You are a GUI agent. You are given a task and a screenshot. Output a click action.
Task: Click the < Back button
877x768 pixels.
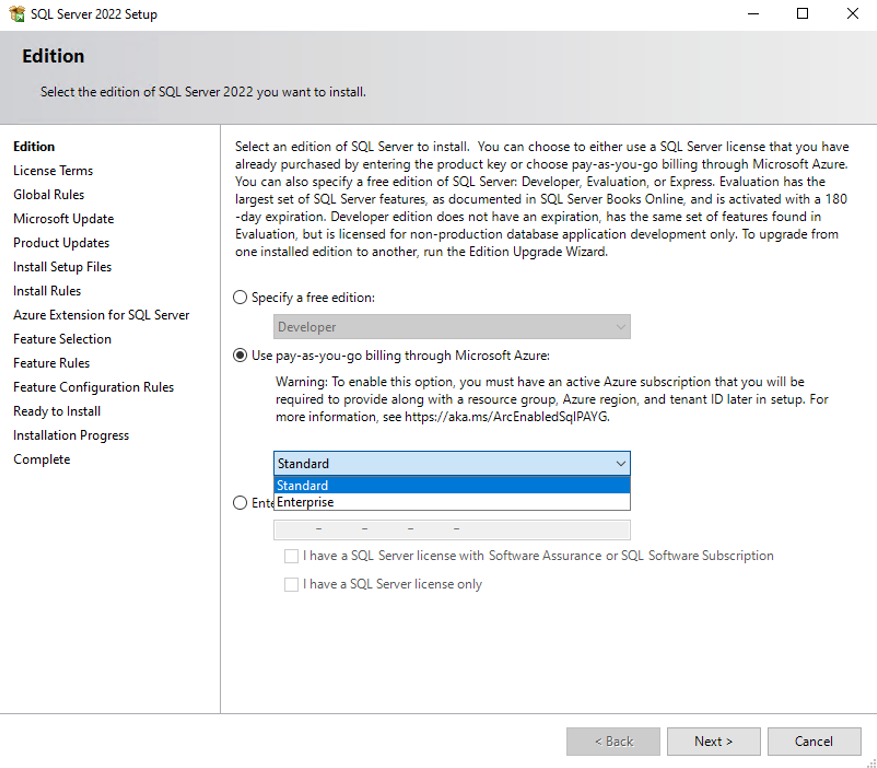[x=613, y=741]
